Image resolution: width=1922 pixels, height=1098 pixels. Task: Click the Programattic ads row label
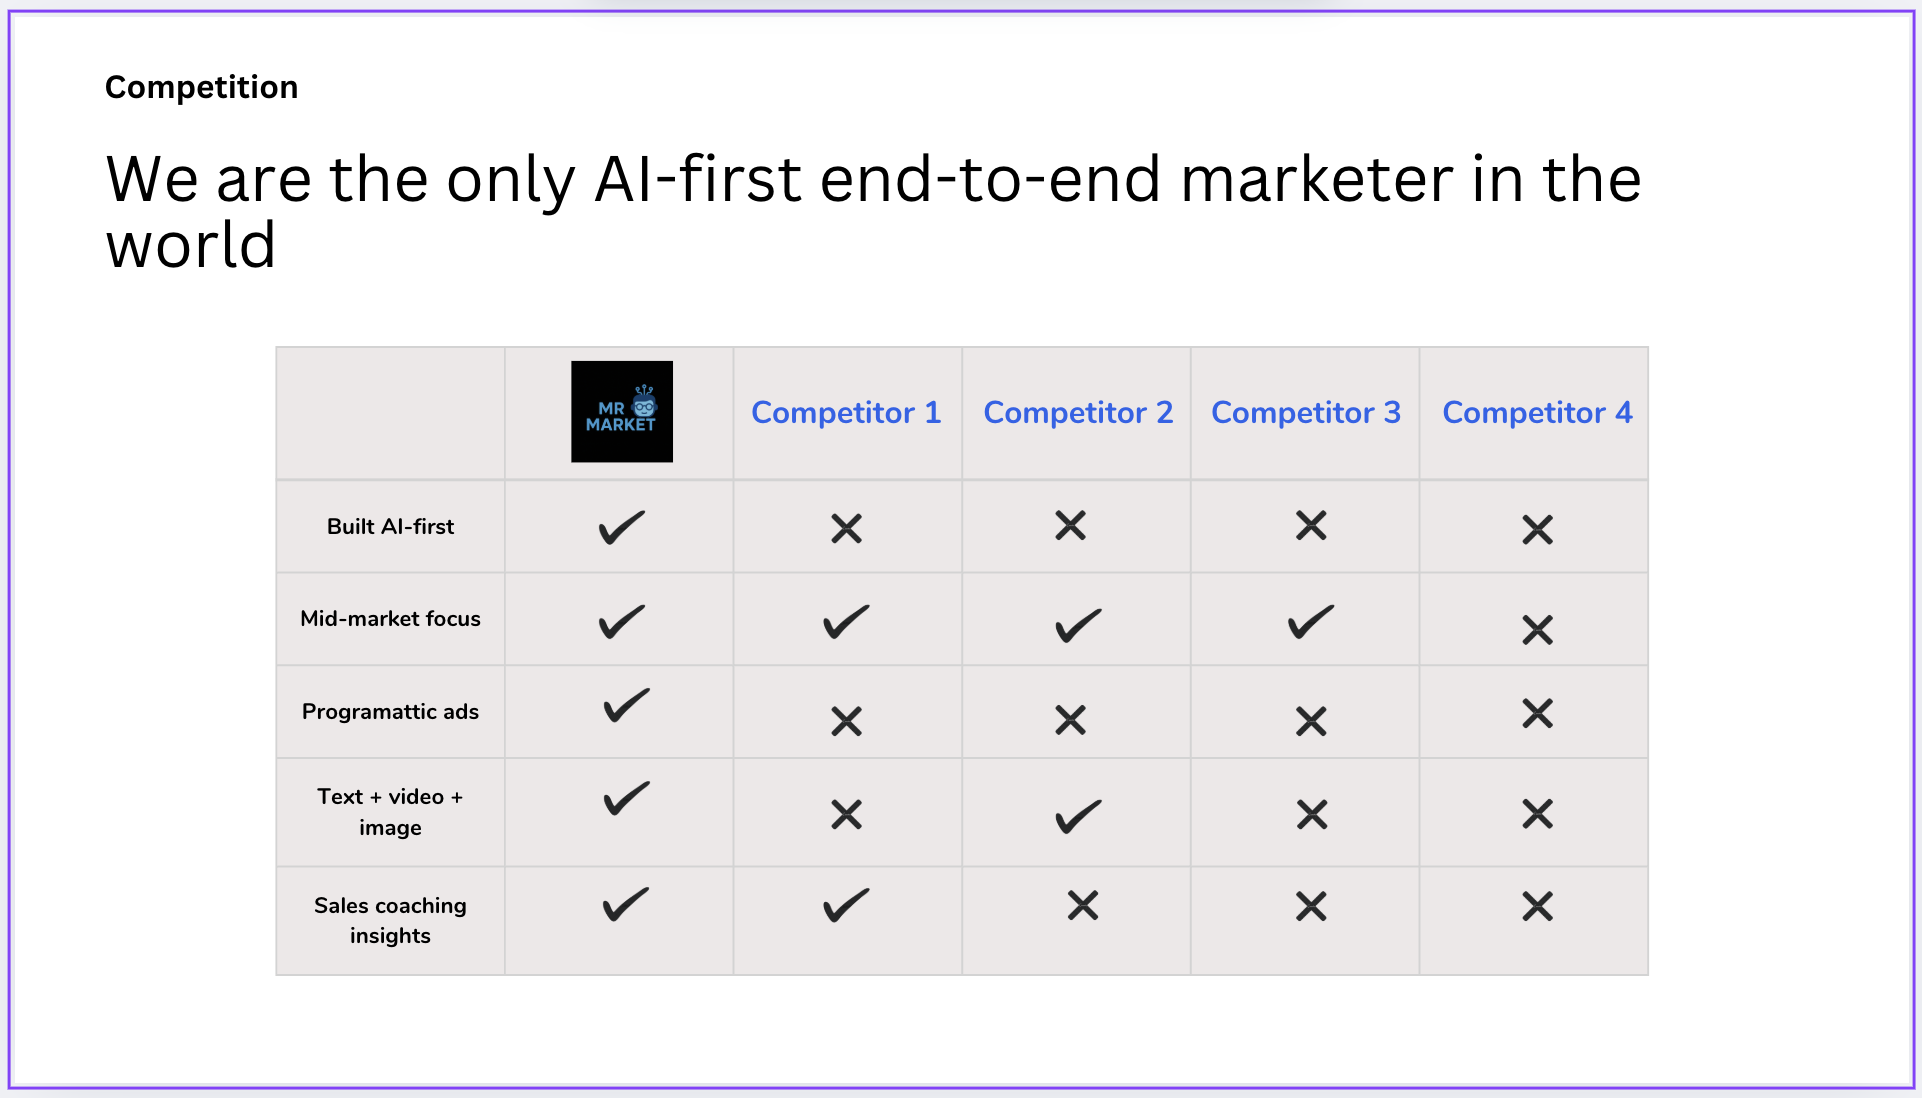click(x=390, y=711)
